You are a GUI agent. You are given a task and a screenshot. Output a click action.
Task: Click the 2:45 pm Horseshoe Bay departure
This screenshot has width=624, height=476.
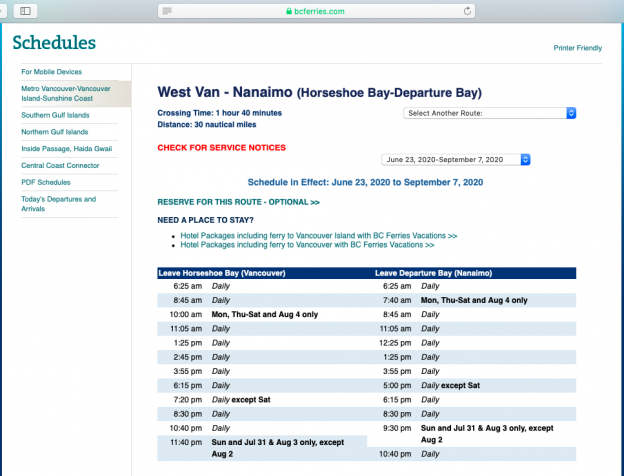tap(187, 357)
